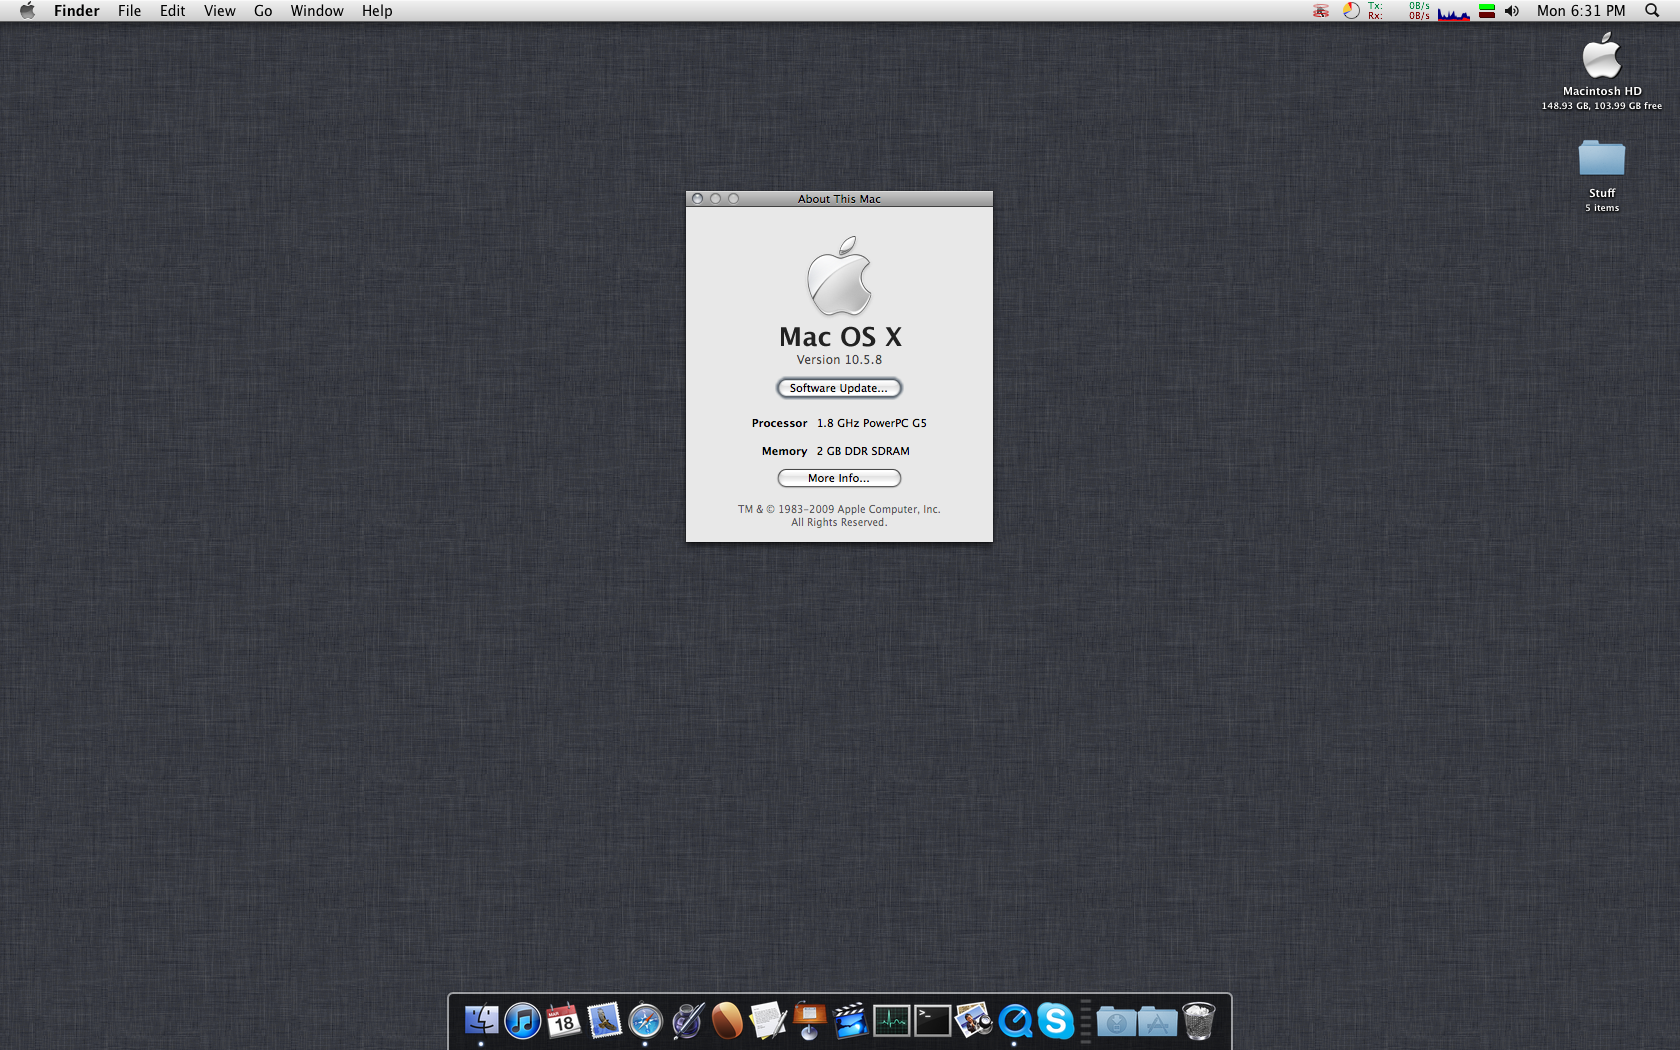Launch Terminal from the dock
Screen dimensions: 1680x1050
932,1021
